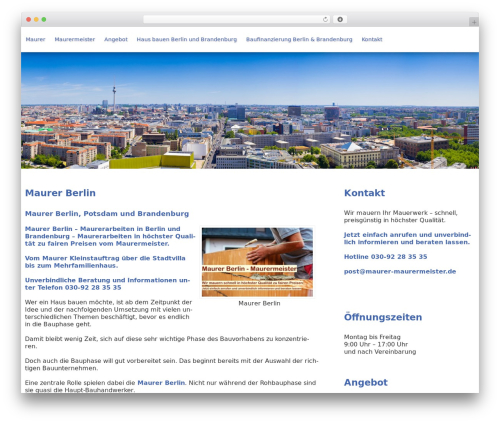The image size is (500, 423).
Task: Click text 'Wir mauern Ihr Mauerwerk – schnell'
Action: pyautogui.click(x=400, y=213)
